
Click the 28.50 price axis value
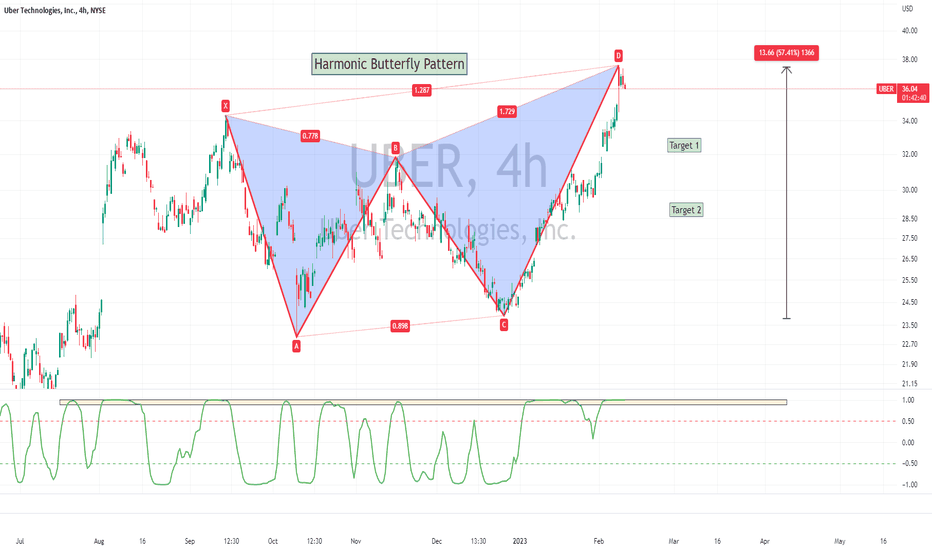(909, 219)
